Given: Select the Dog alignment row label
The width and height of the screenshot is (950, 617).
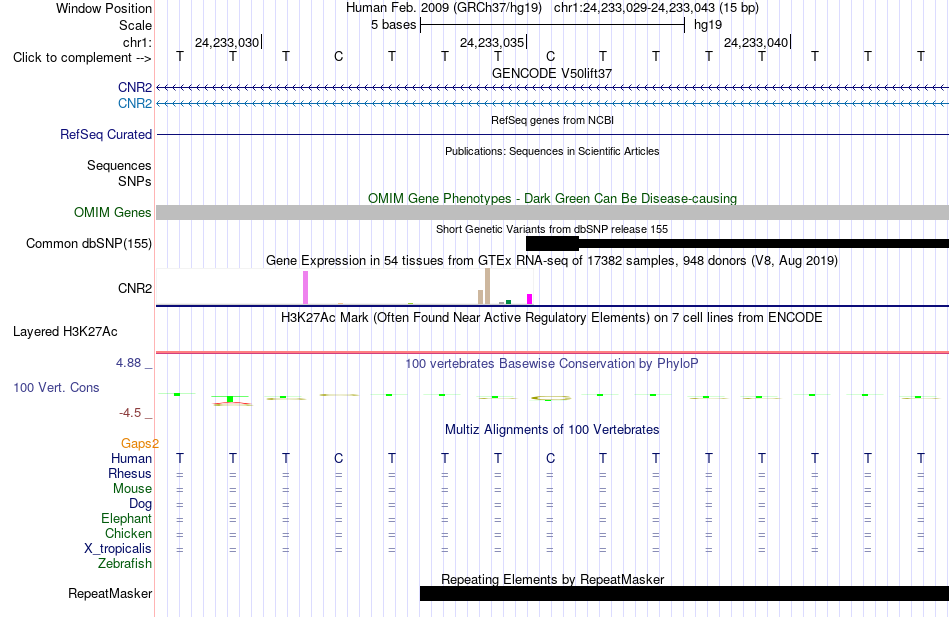Looking at the screenshot, I should (140, 504).
